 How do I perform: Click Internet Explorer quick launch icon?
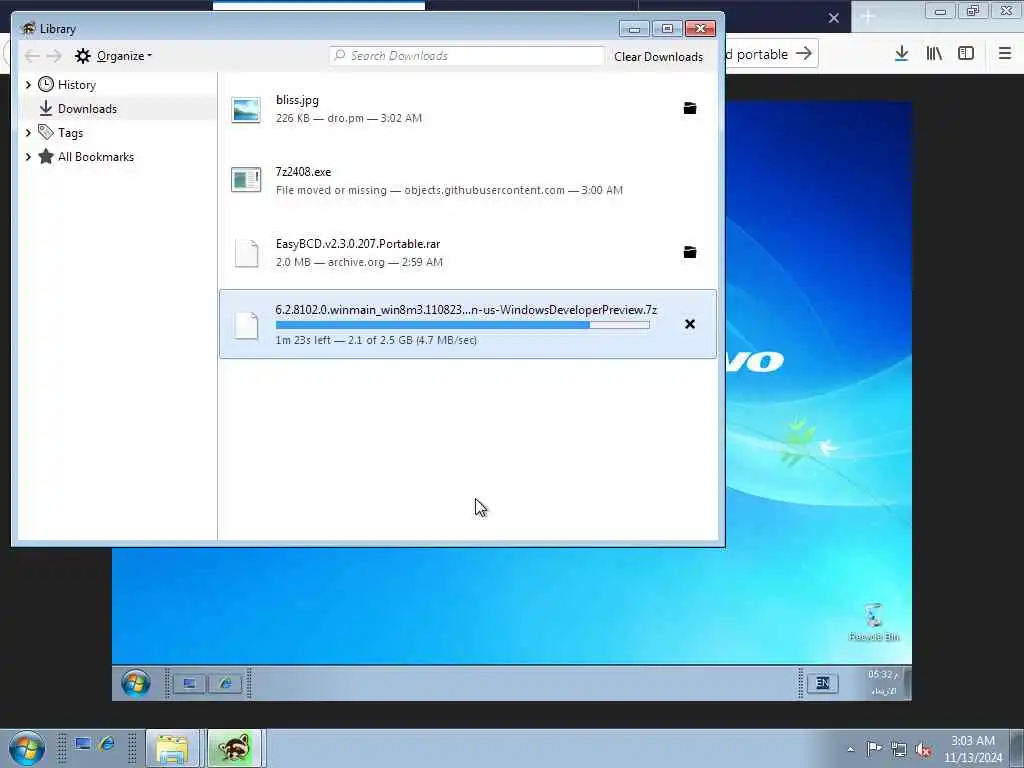(106, 744)
